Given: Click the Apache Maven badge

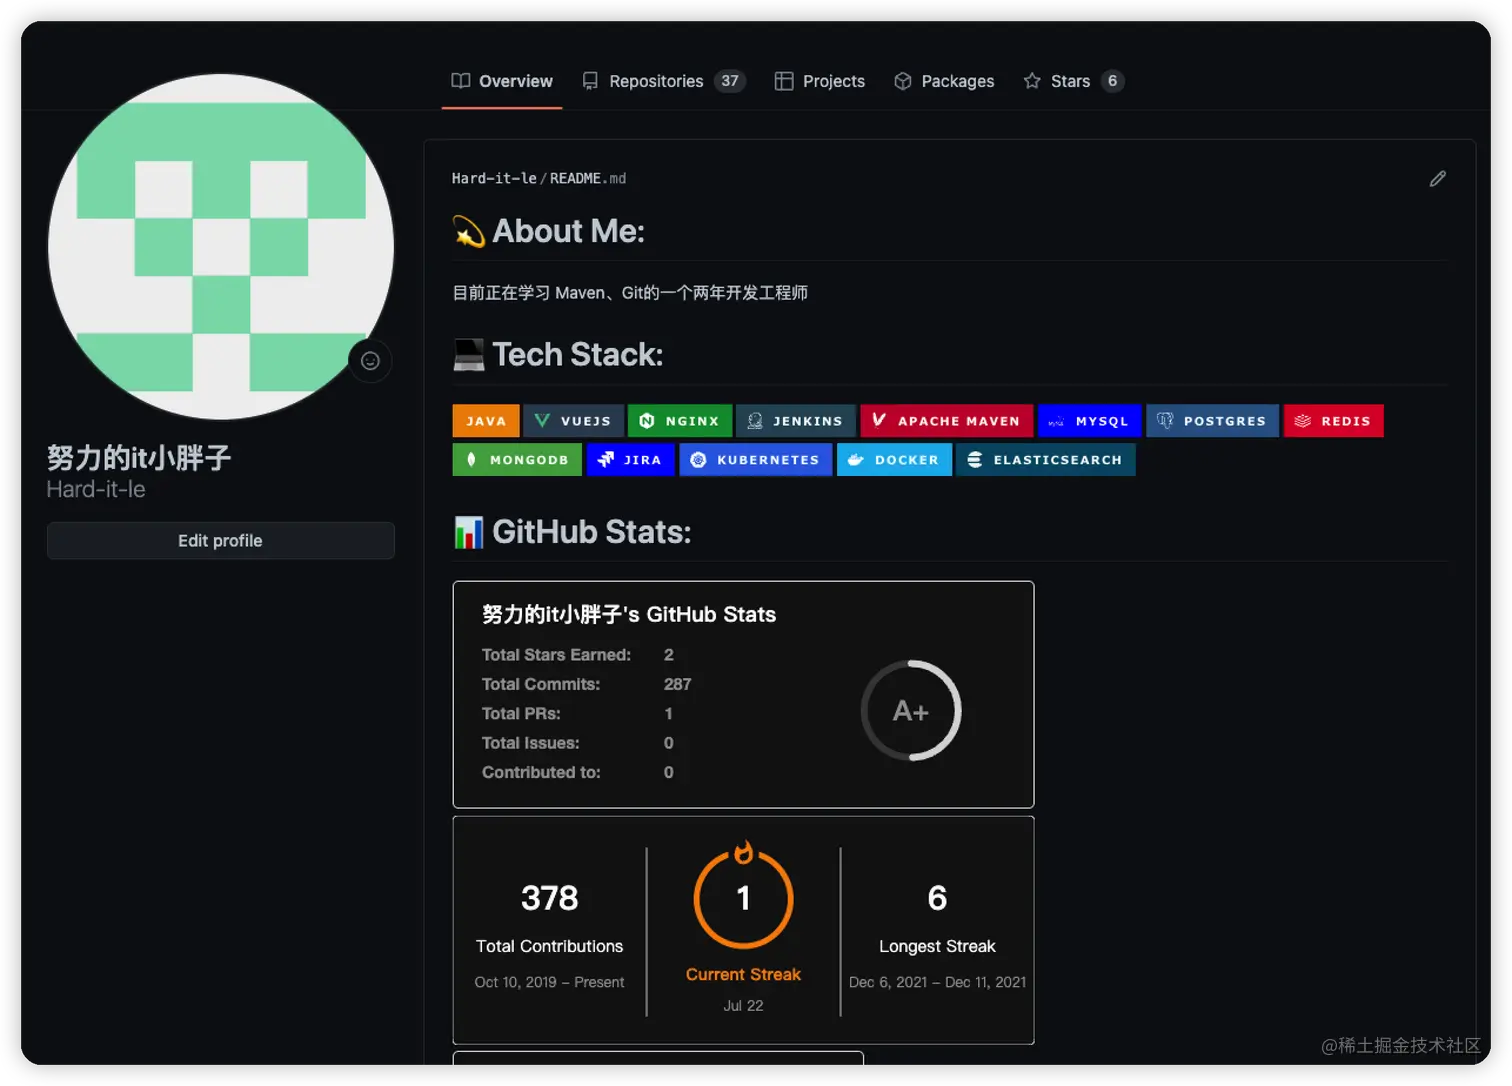Looking at the screenshot, I should tap(947, 421).
